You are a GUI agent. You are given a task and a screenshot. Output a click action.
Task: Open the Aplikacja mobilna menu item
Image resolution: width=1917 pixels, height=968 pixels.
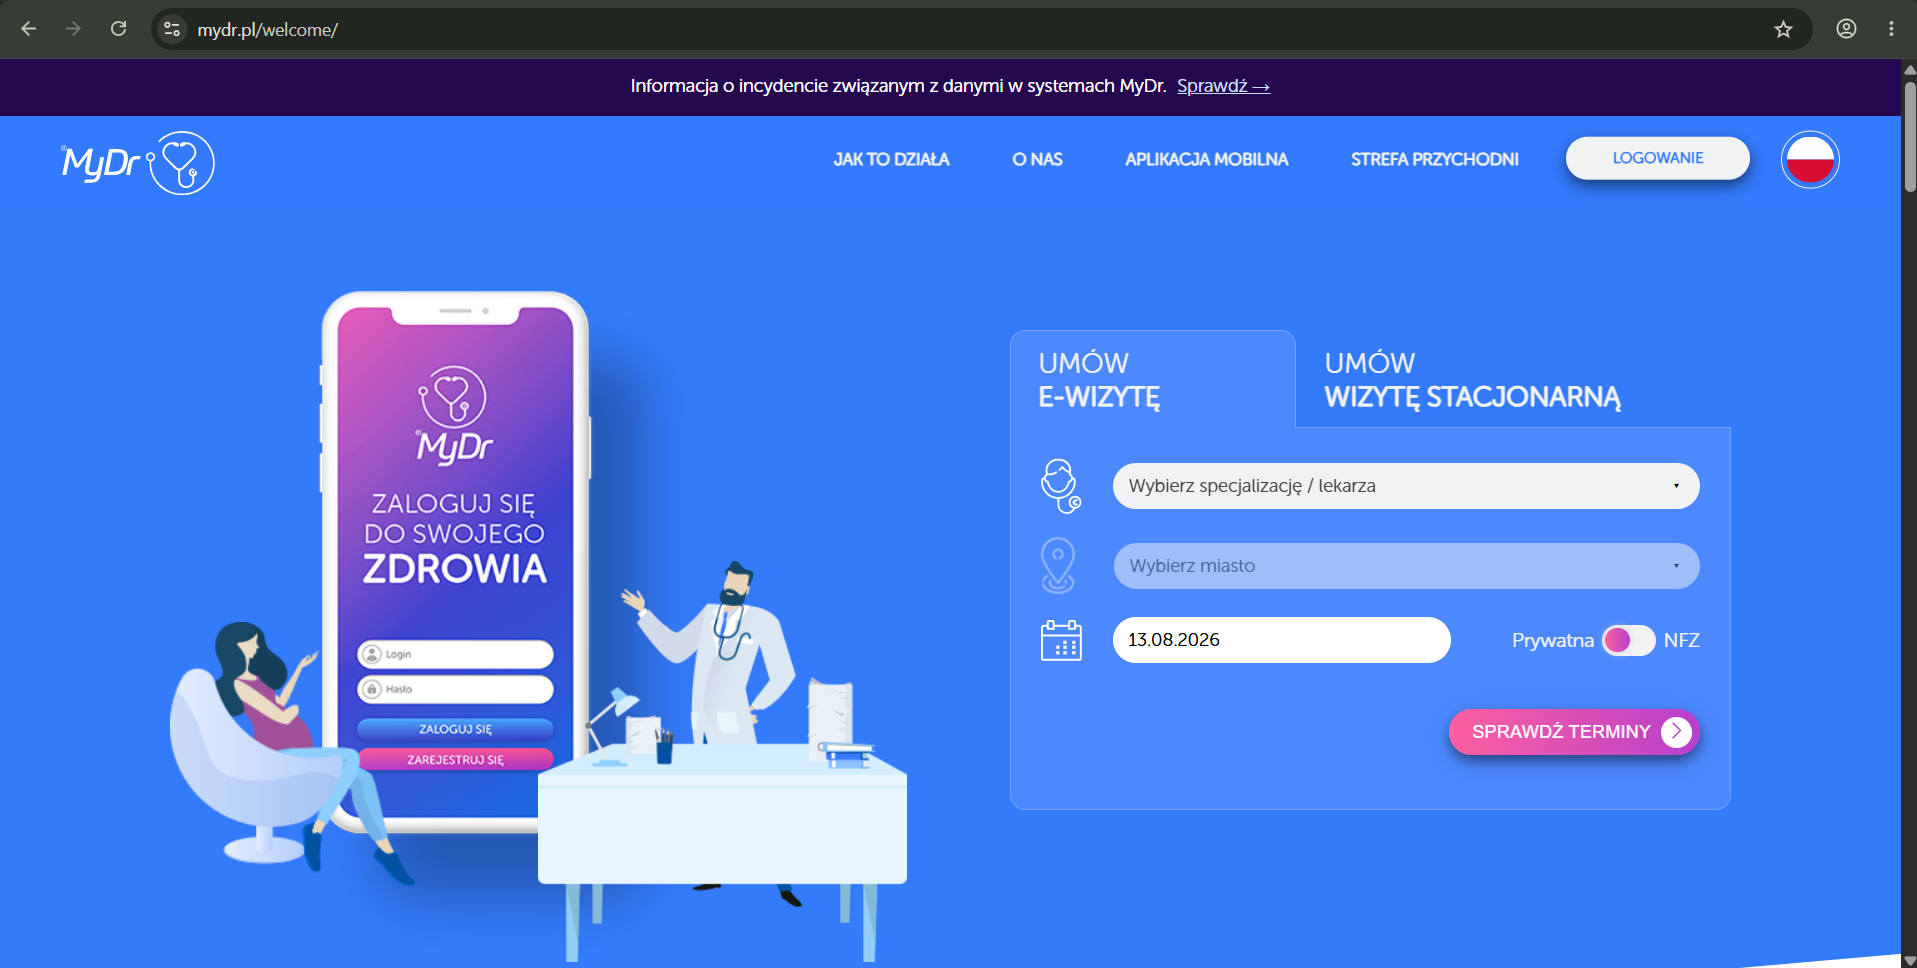coord(1207,159)
